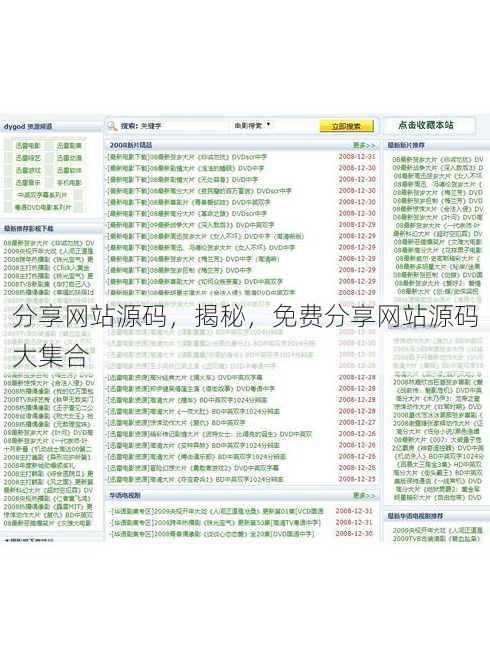
Task: Click the yellow 立即搜索 button
Action: click(346, 126)
